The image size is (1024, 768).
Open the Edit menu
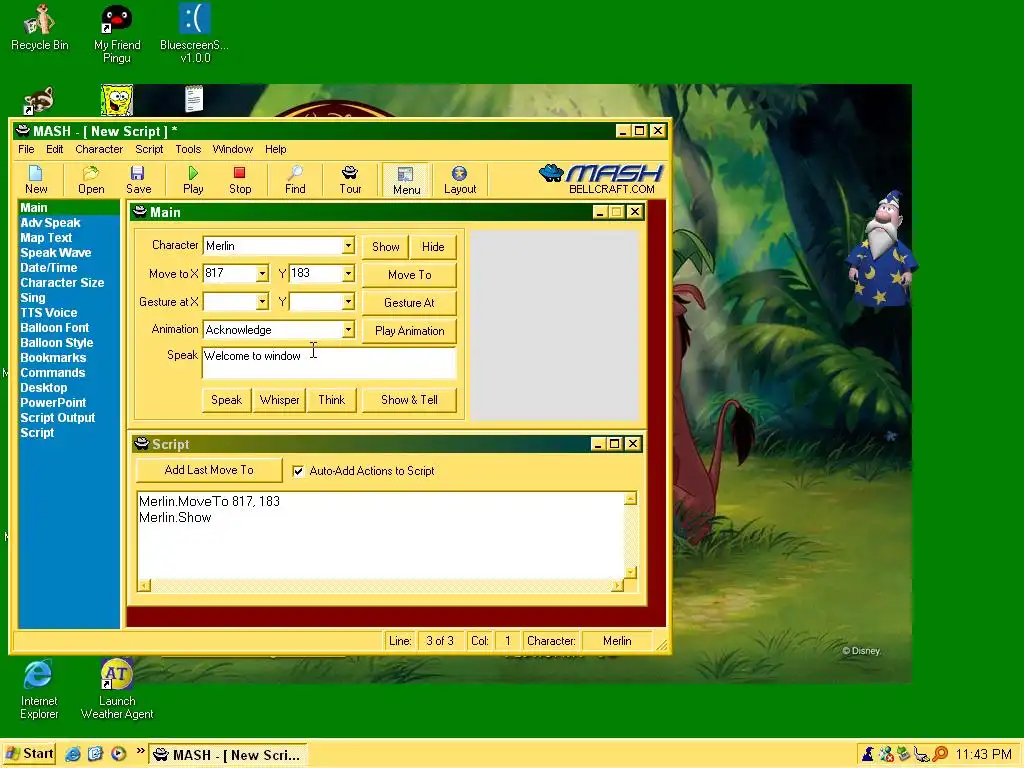point(54,149)
